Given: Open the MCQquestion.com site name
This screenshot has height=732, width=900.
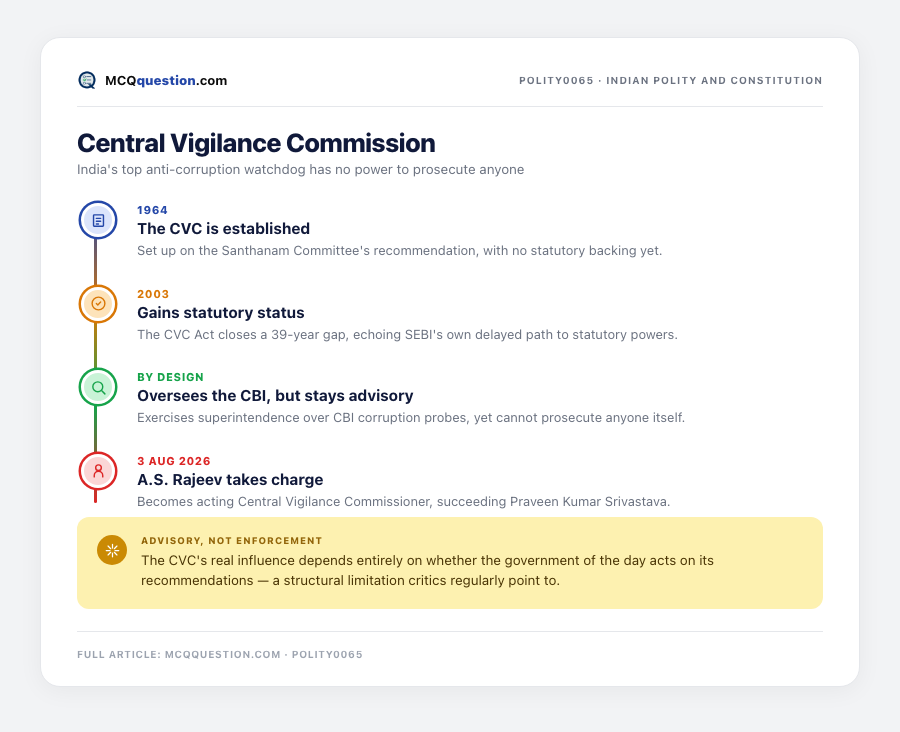Looking at the screenshot, I should coord(166,80).
